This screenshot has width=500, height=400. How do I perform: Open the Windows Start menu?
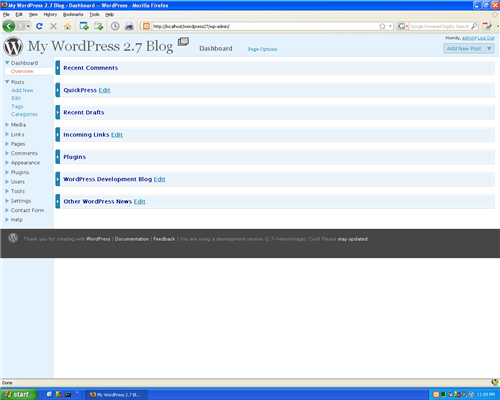click(x=19, y=394)
